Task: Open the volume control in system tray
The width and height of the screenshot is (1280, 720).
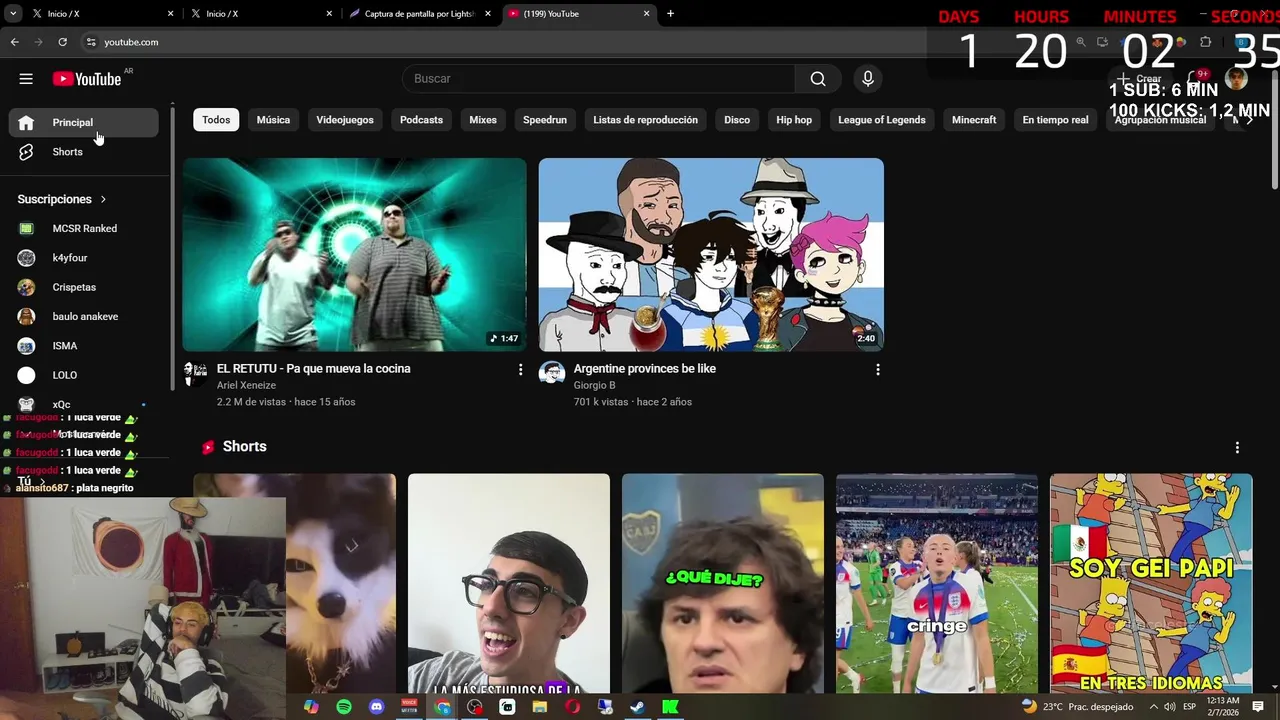Action: (x=1168, y=707)
